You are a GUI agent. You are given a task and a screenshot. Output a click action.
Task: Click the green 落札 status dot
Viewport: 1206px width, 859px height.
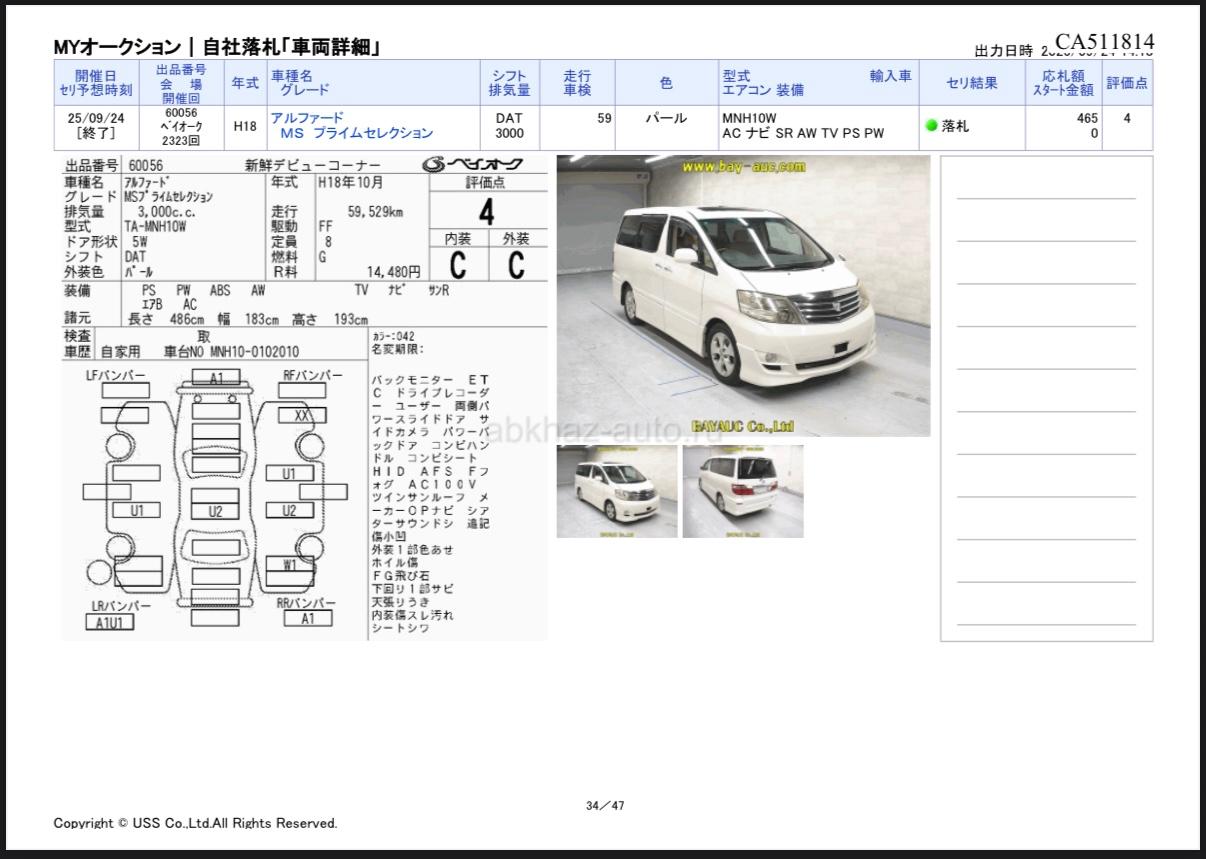[931, 126]
